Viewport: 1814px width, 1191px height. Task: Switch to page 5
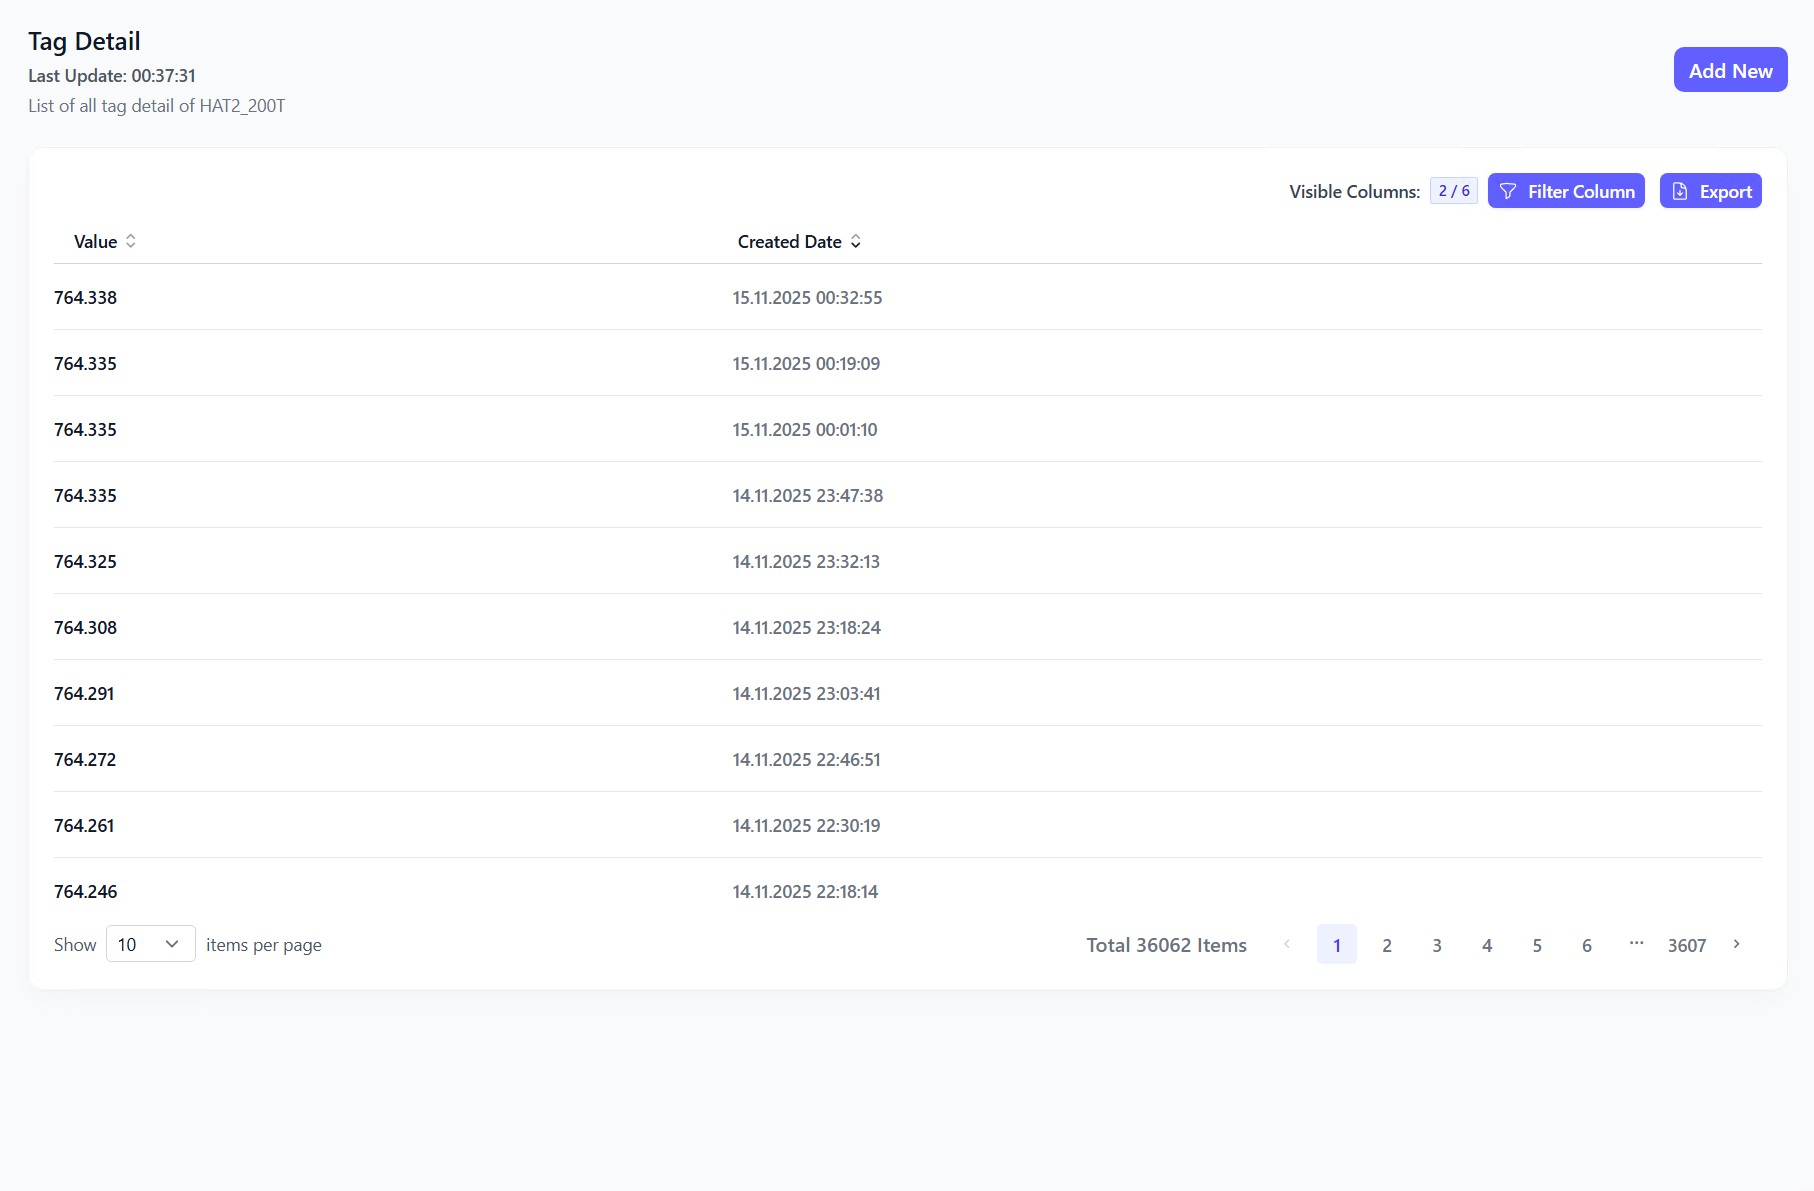[1537, 945]
